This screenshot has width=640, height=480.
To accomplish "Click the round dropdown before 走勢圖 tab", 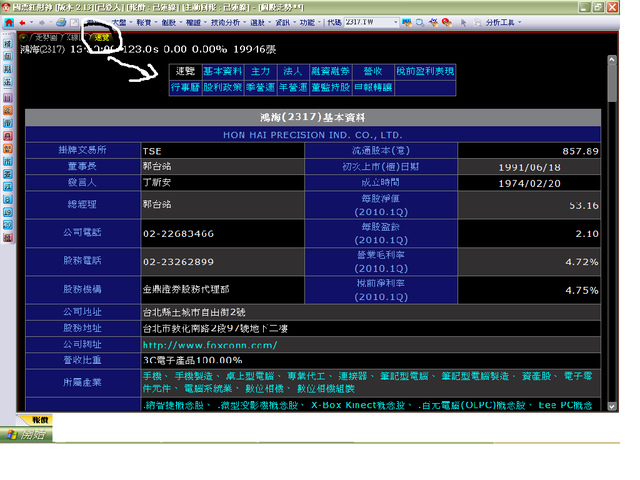I will tap(23, 38).
